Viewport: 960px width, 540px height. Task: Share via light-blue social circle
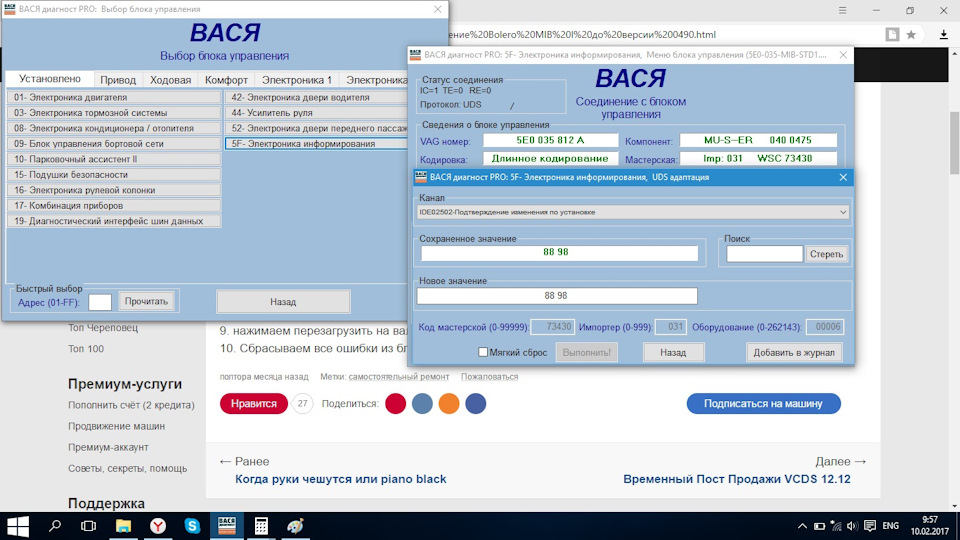422,403
